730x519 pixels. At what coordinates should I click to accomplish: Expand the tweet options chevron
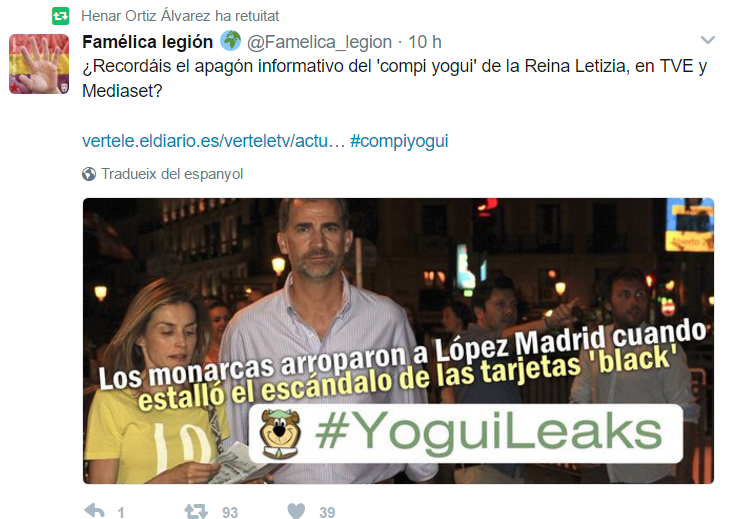(708, 40)
